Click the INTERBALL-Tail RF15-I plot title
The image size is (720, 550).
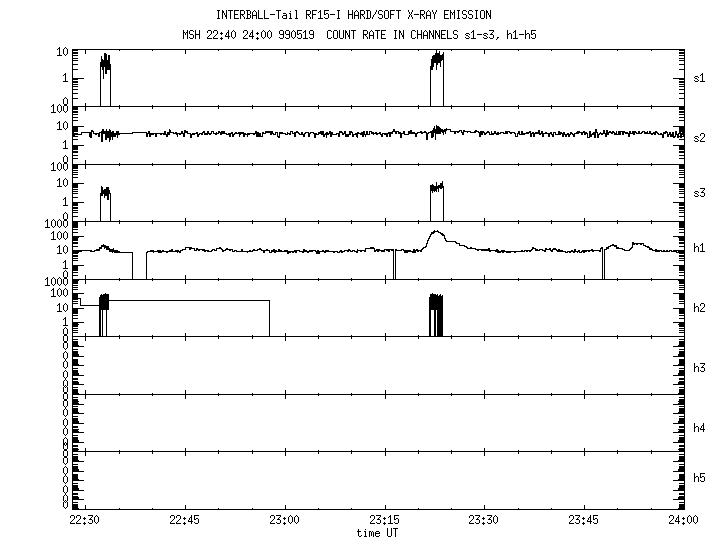(x=353, y=15)
